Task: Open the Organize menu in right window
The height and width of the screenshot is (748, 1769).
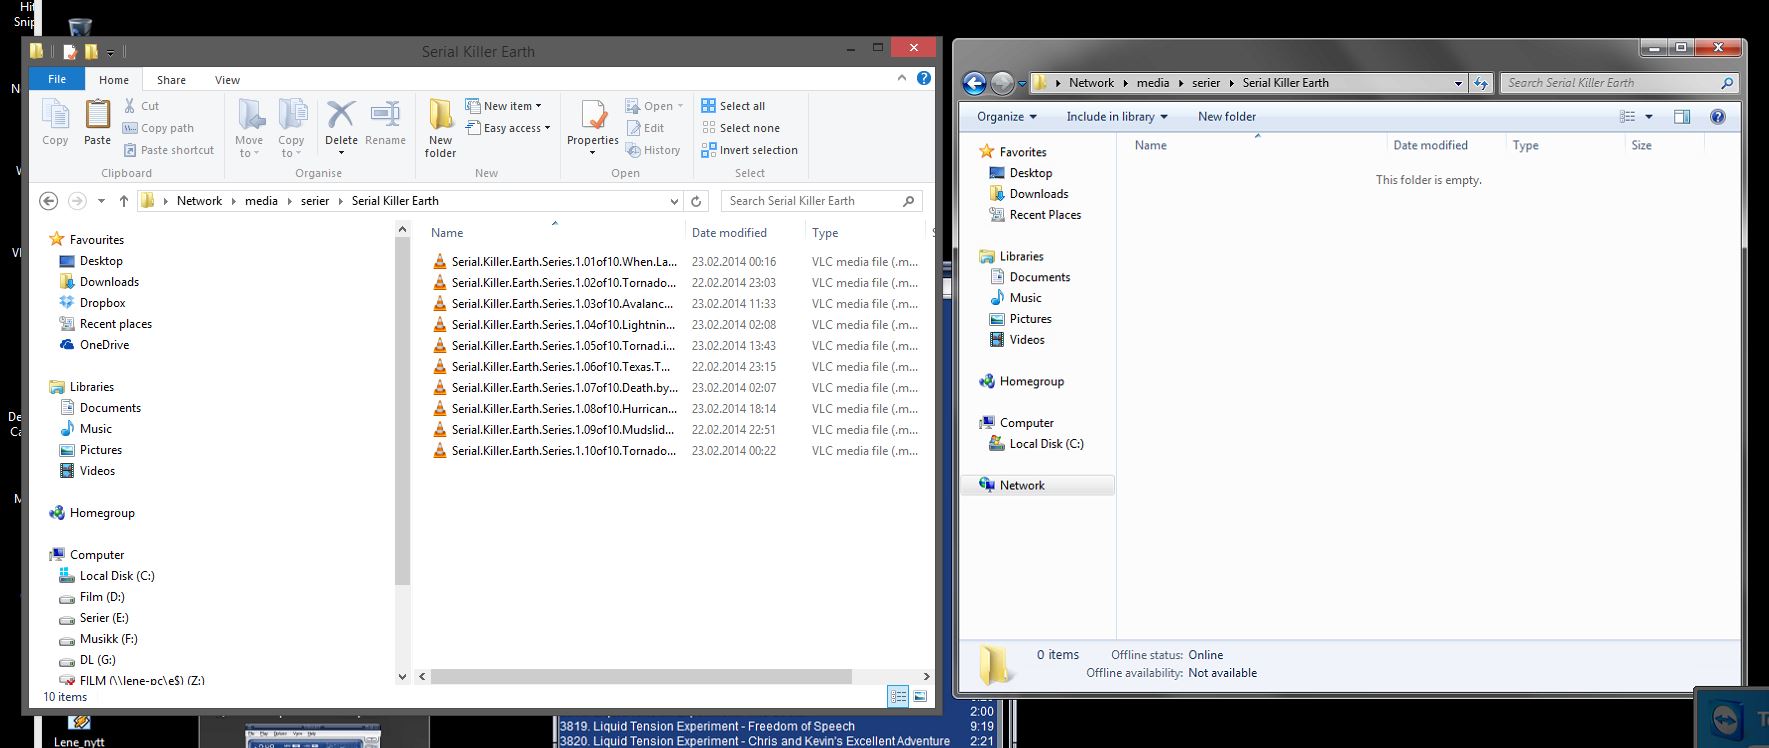Action: coord(1007,117)
